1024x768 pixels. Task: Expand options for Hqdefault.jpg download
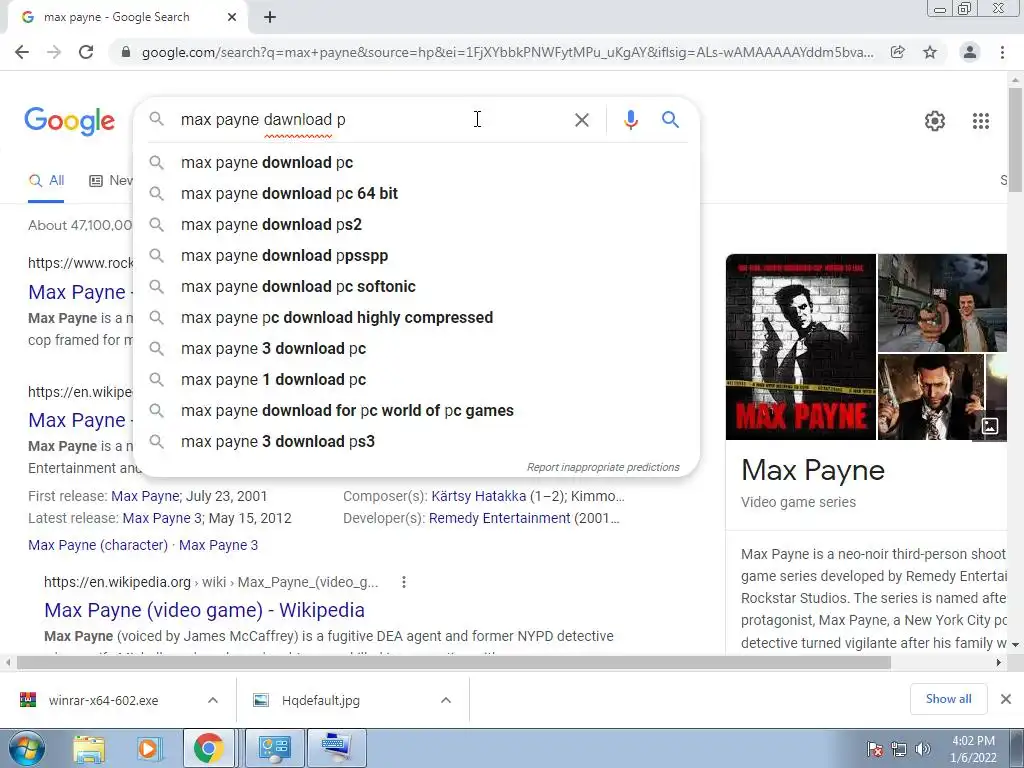pos(445,700)
